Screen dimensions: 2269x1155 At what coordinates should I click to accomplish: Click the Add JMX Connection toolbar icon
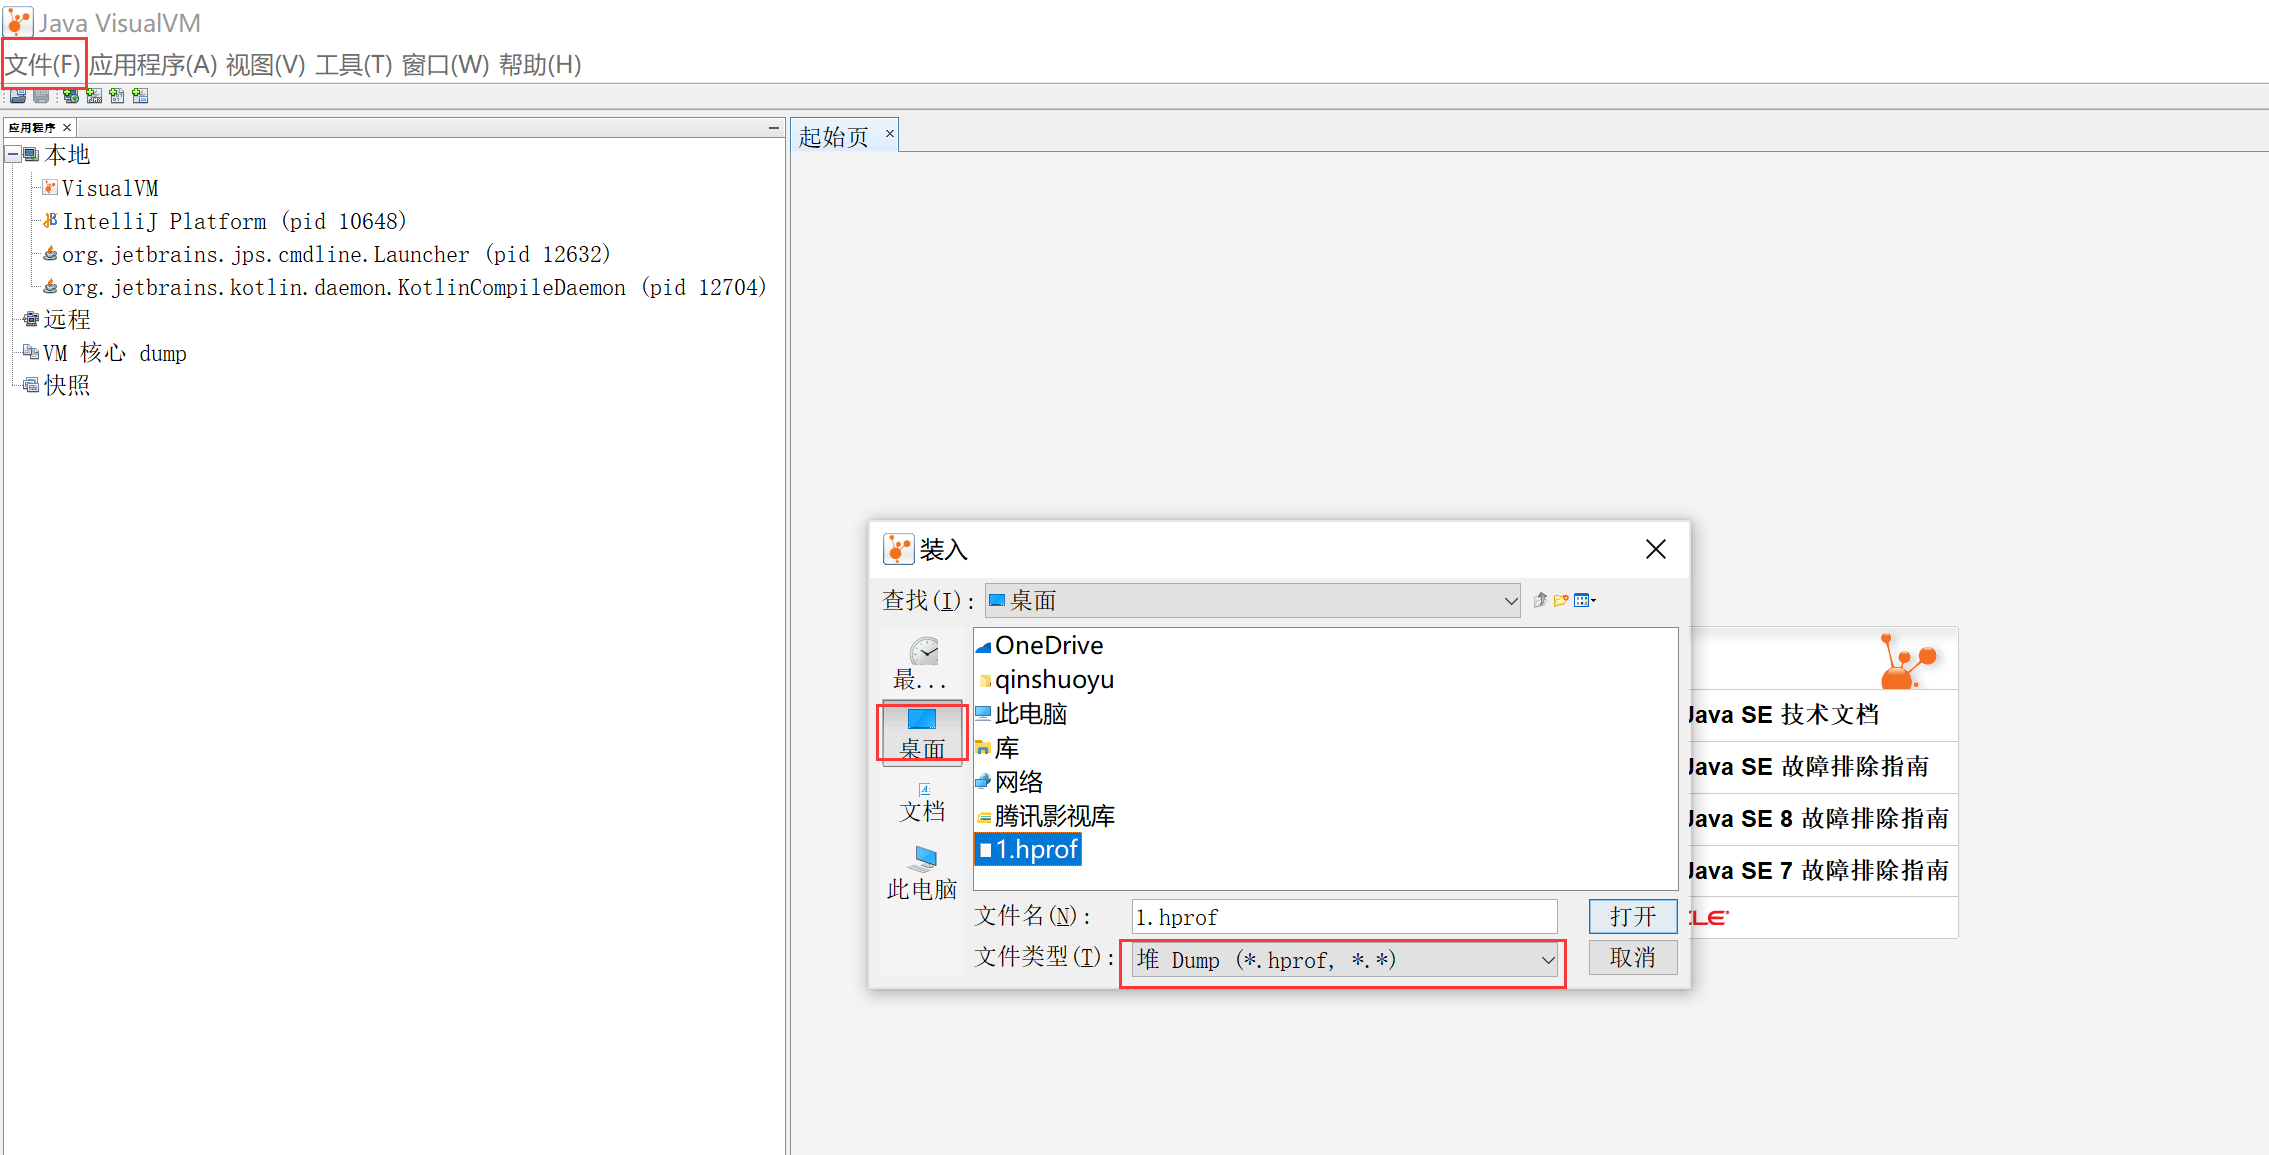(94, 96)
